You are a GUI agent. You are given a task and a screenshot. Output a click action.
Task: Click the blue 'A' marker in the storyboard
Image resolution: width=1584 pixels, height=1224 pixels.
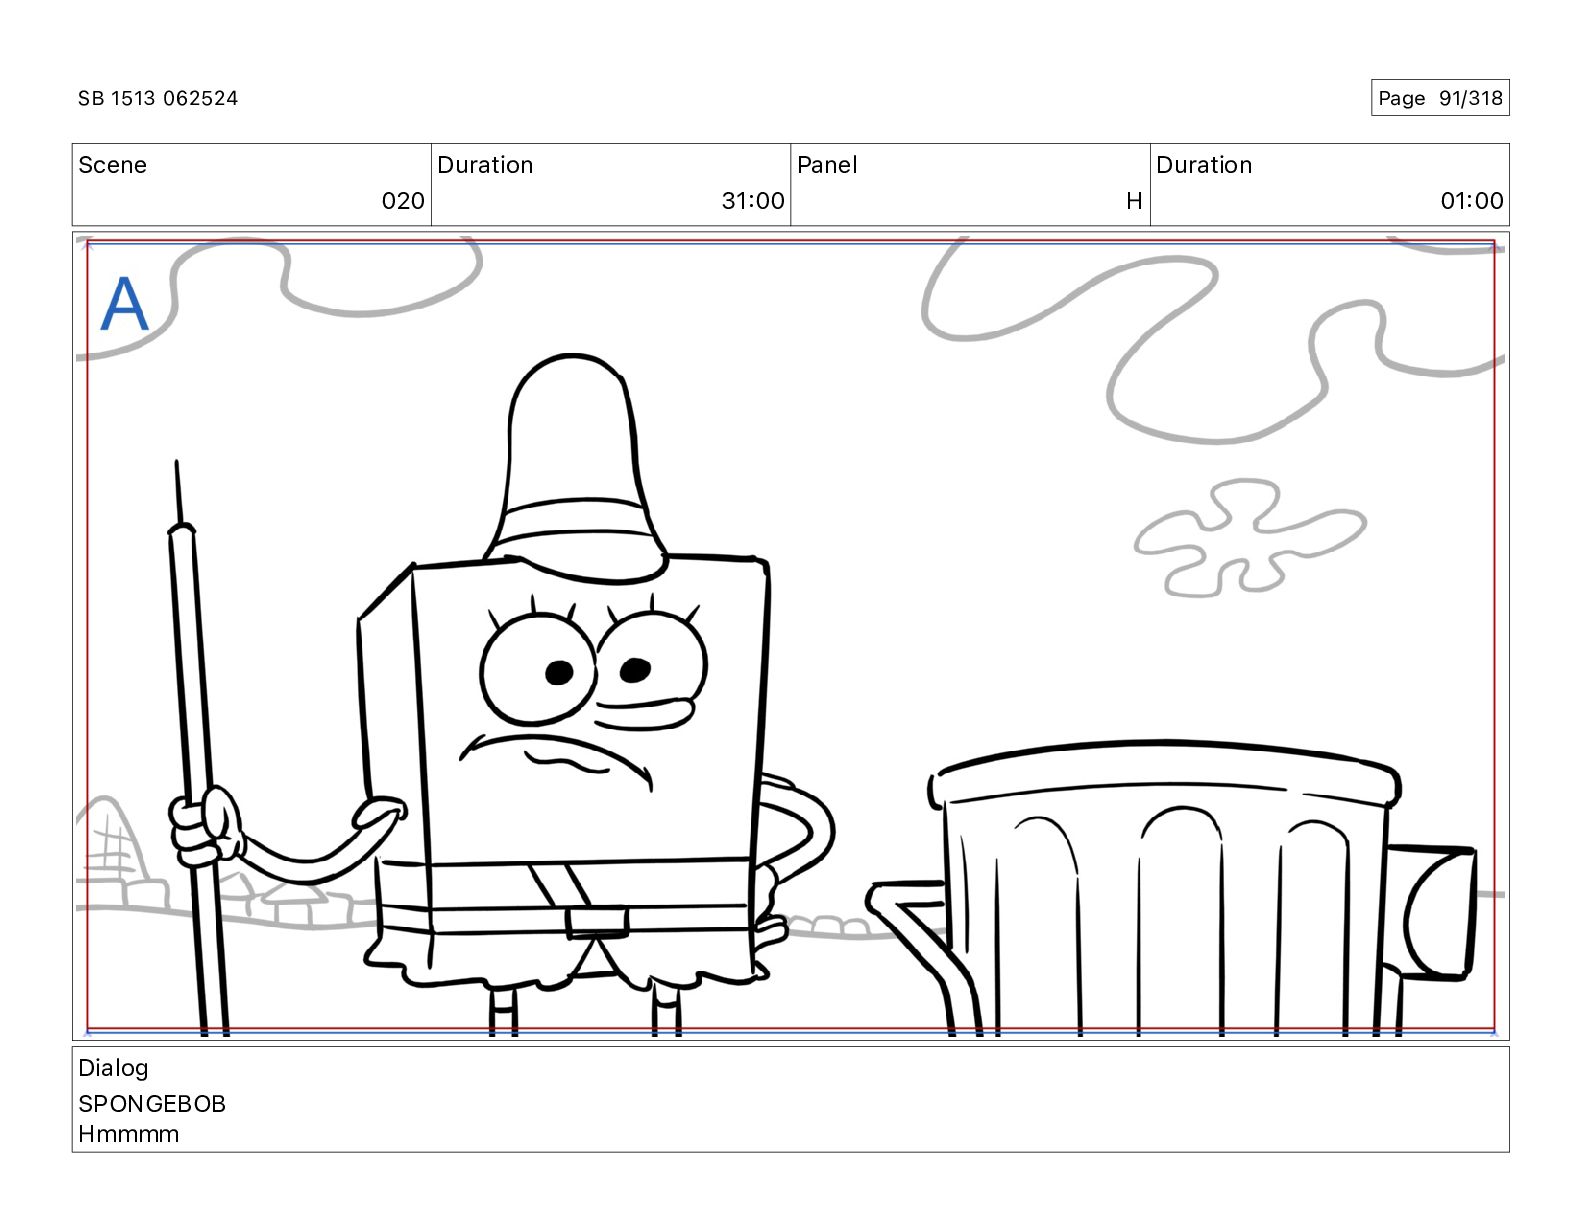(124, 303)
